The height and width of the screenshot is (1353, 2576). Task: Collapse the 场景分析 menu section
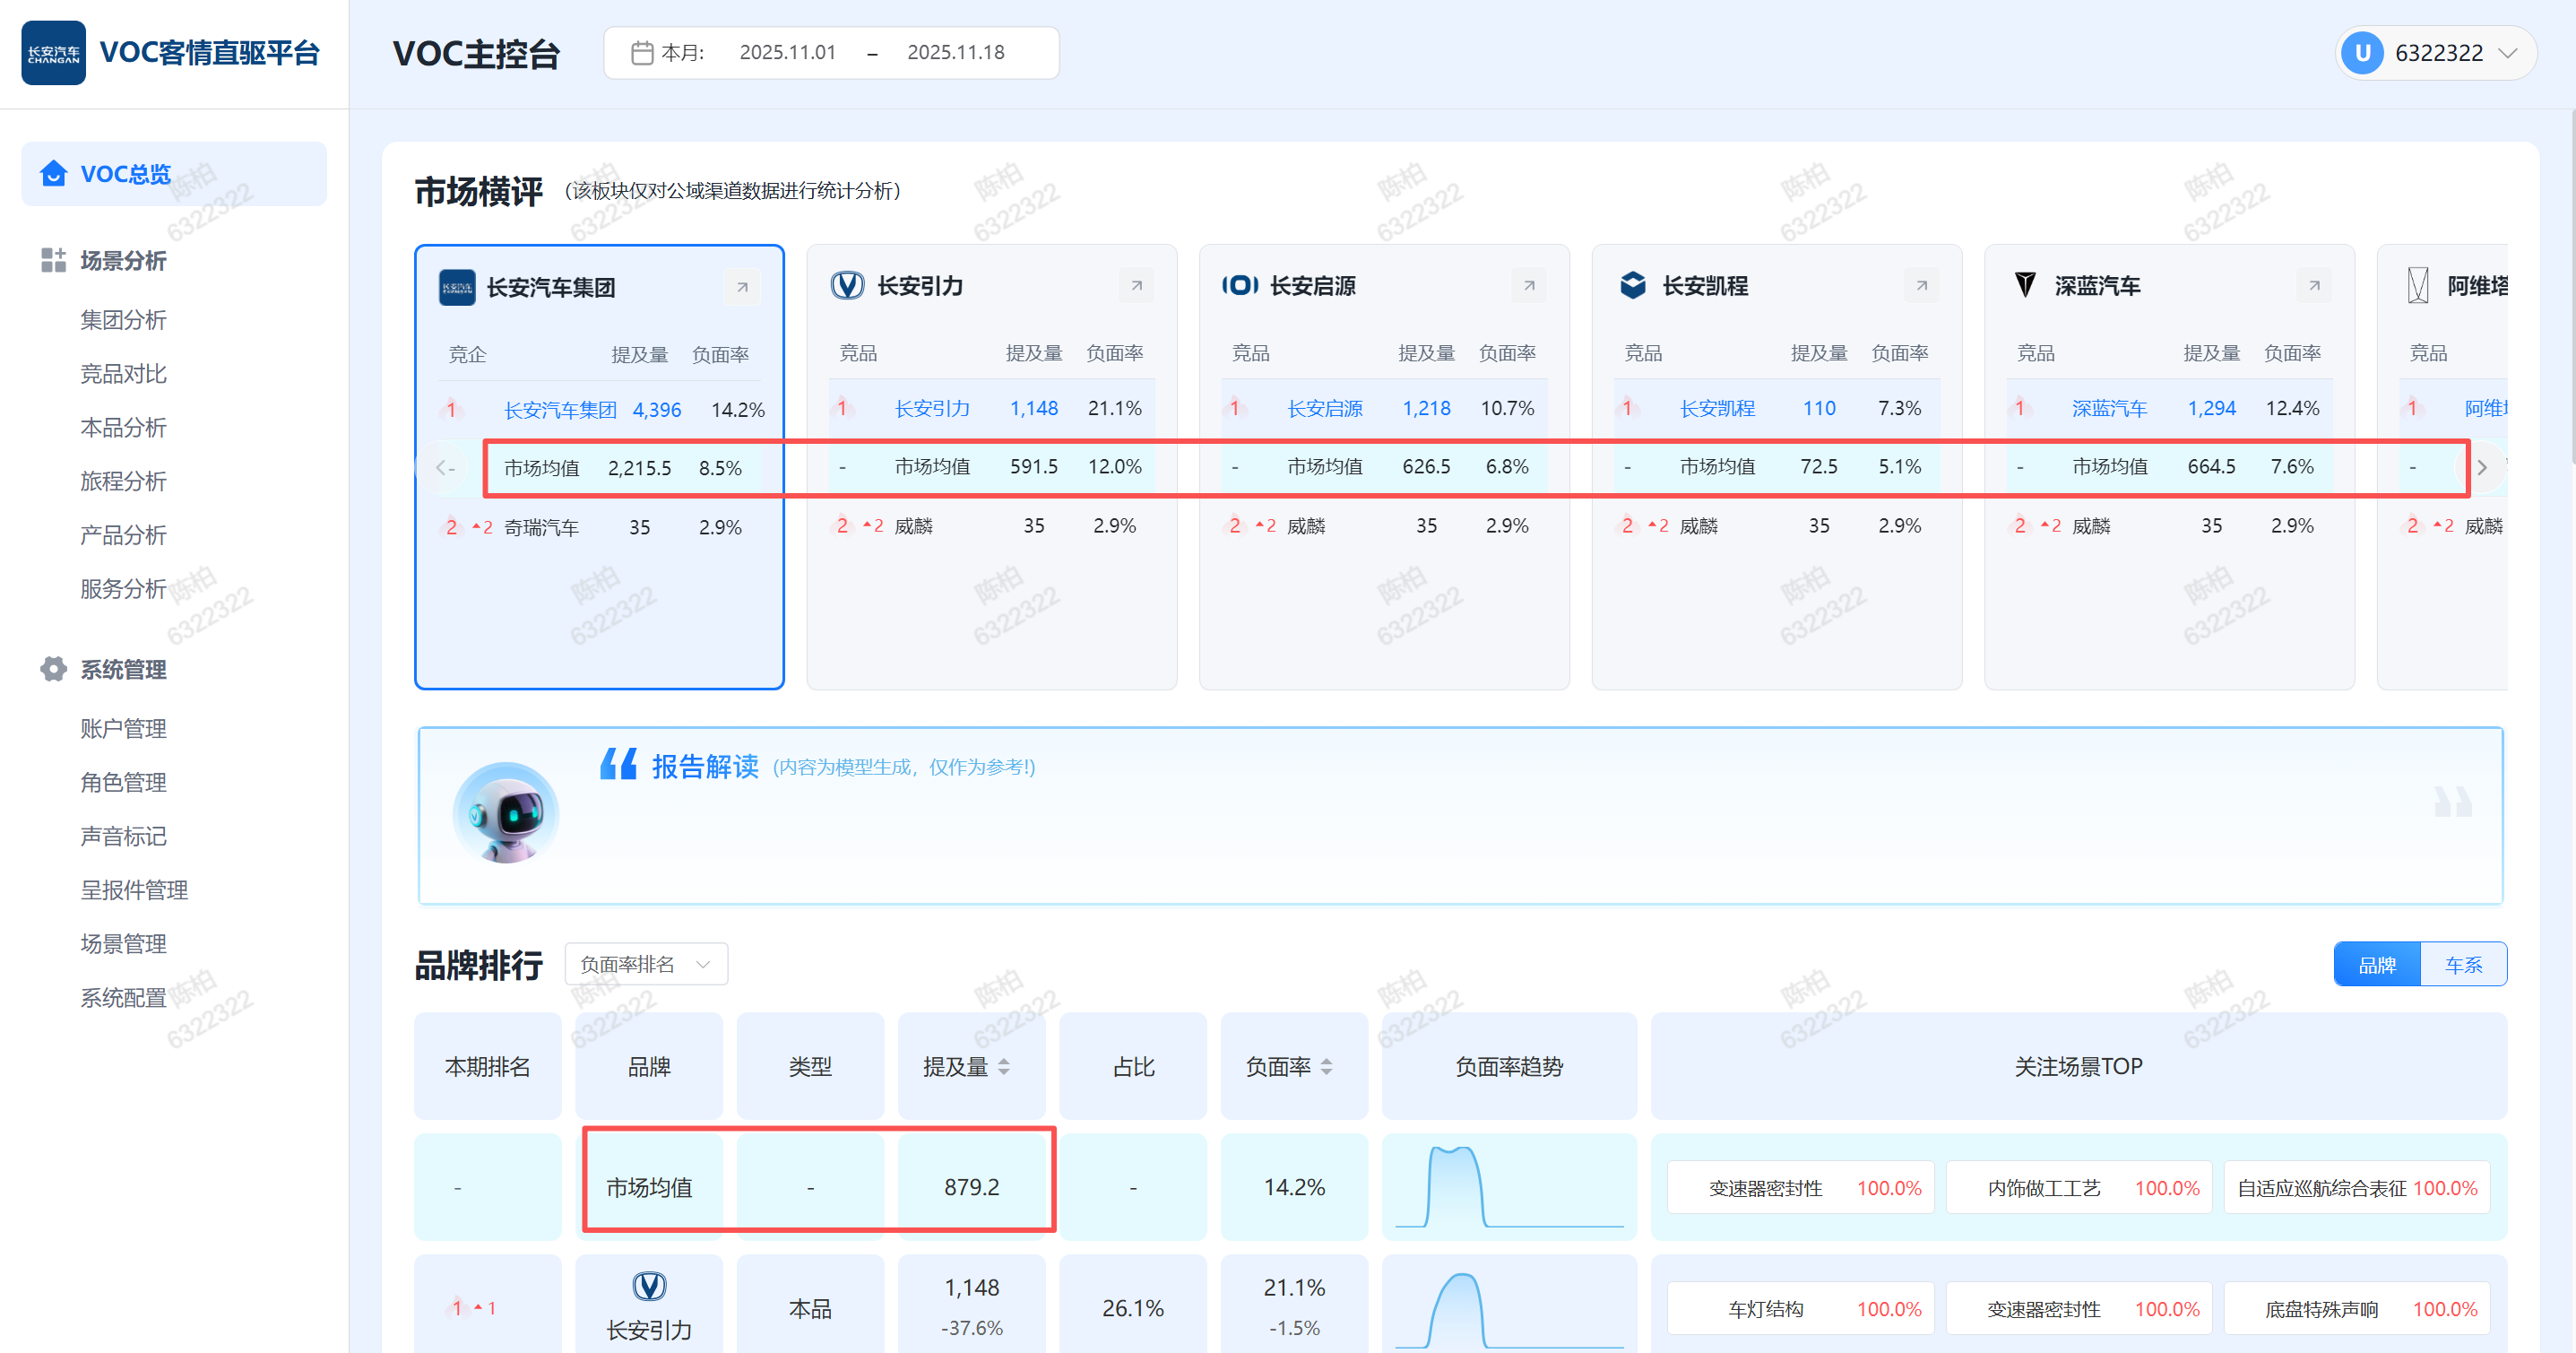coord(123,261)
